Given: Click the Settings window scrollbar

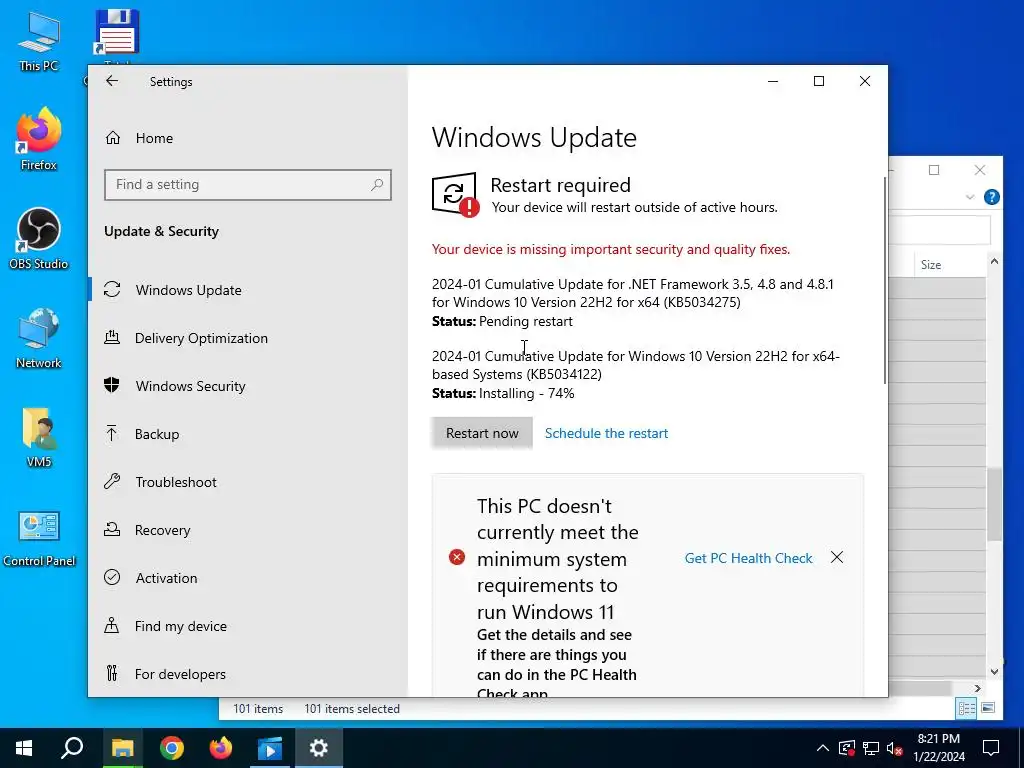Looking at the screenshot, I should [885, 281].
